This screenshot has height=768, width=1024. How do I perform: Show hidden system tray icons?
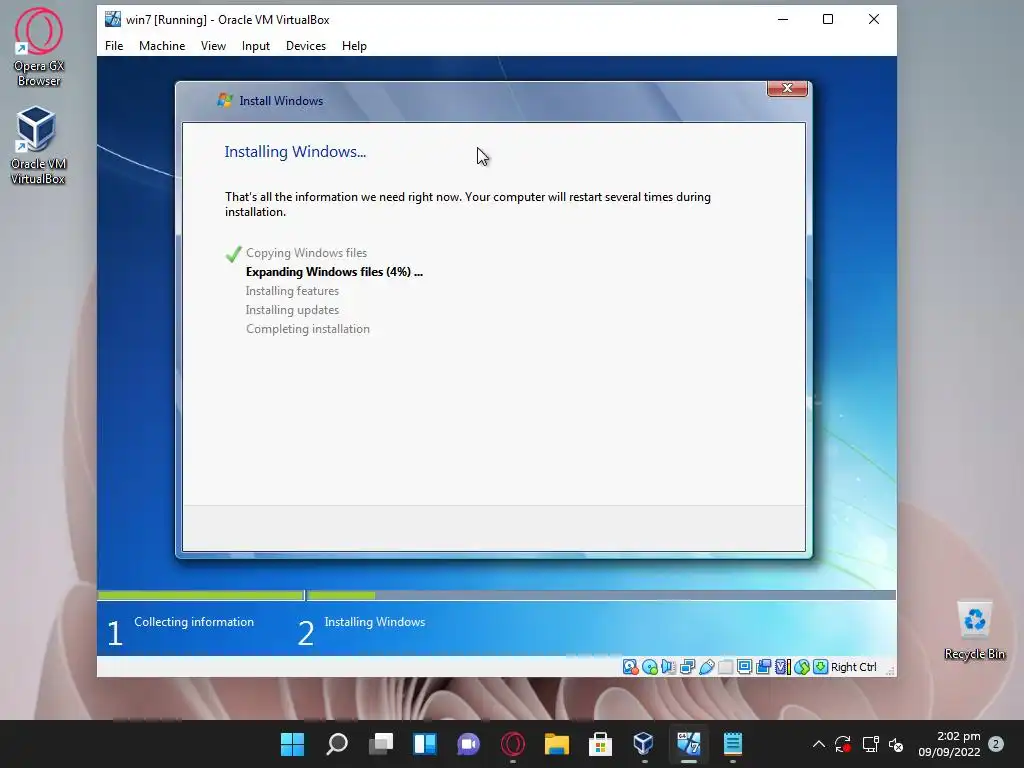click(x=818, y=744)
